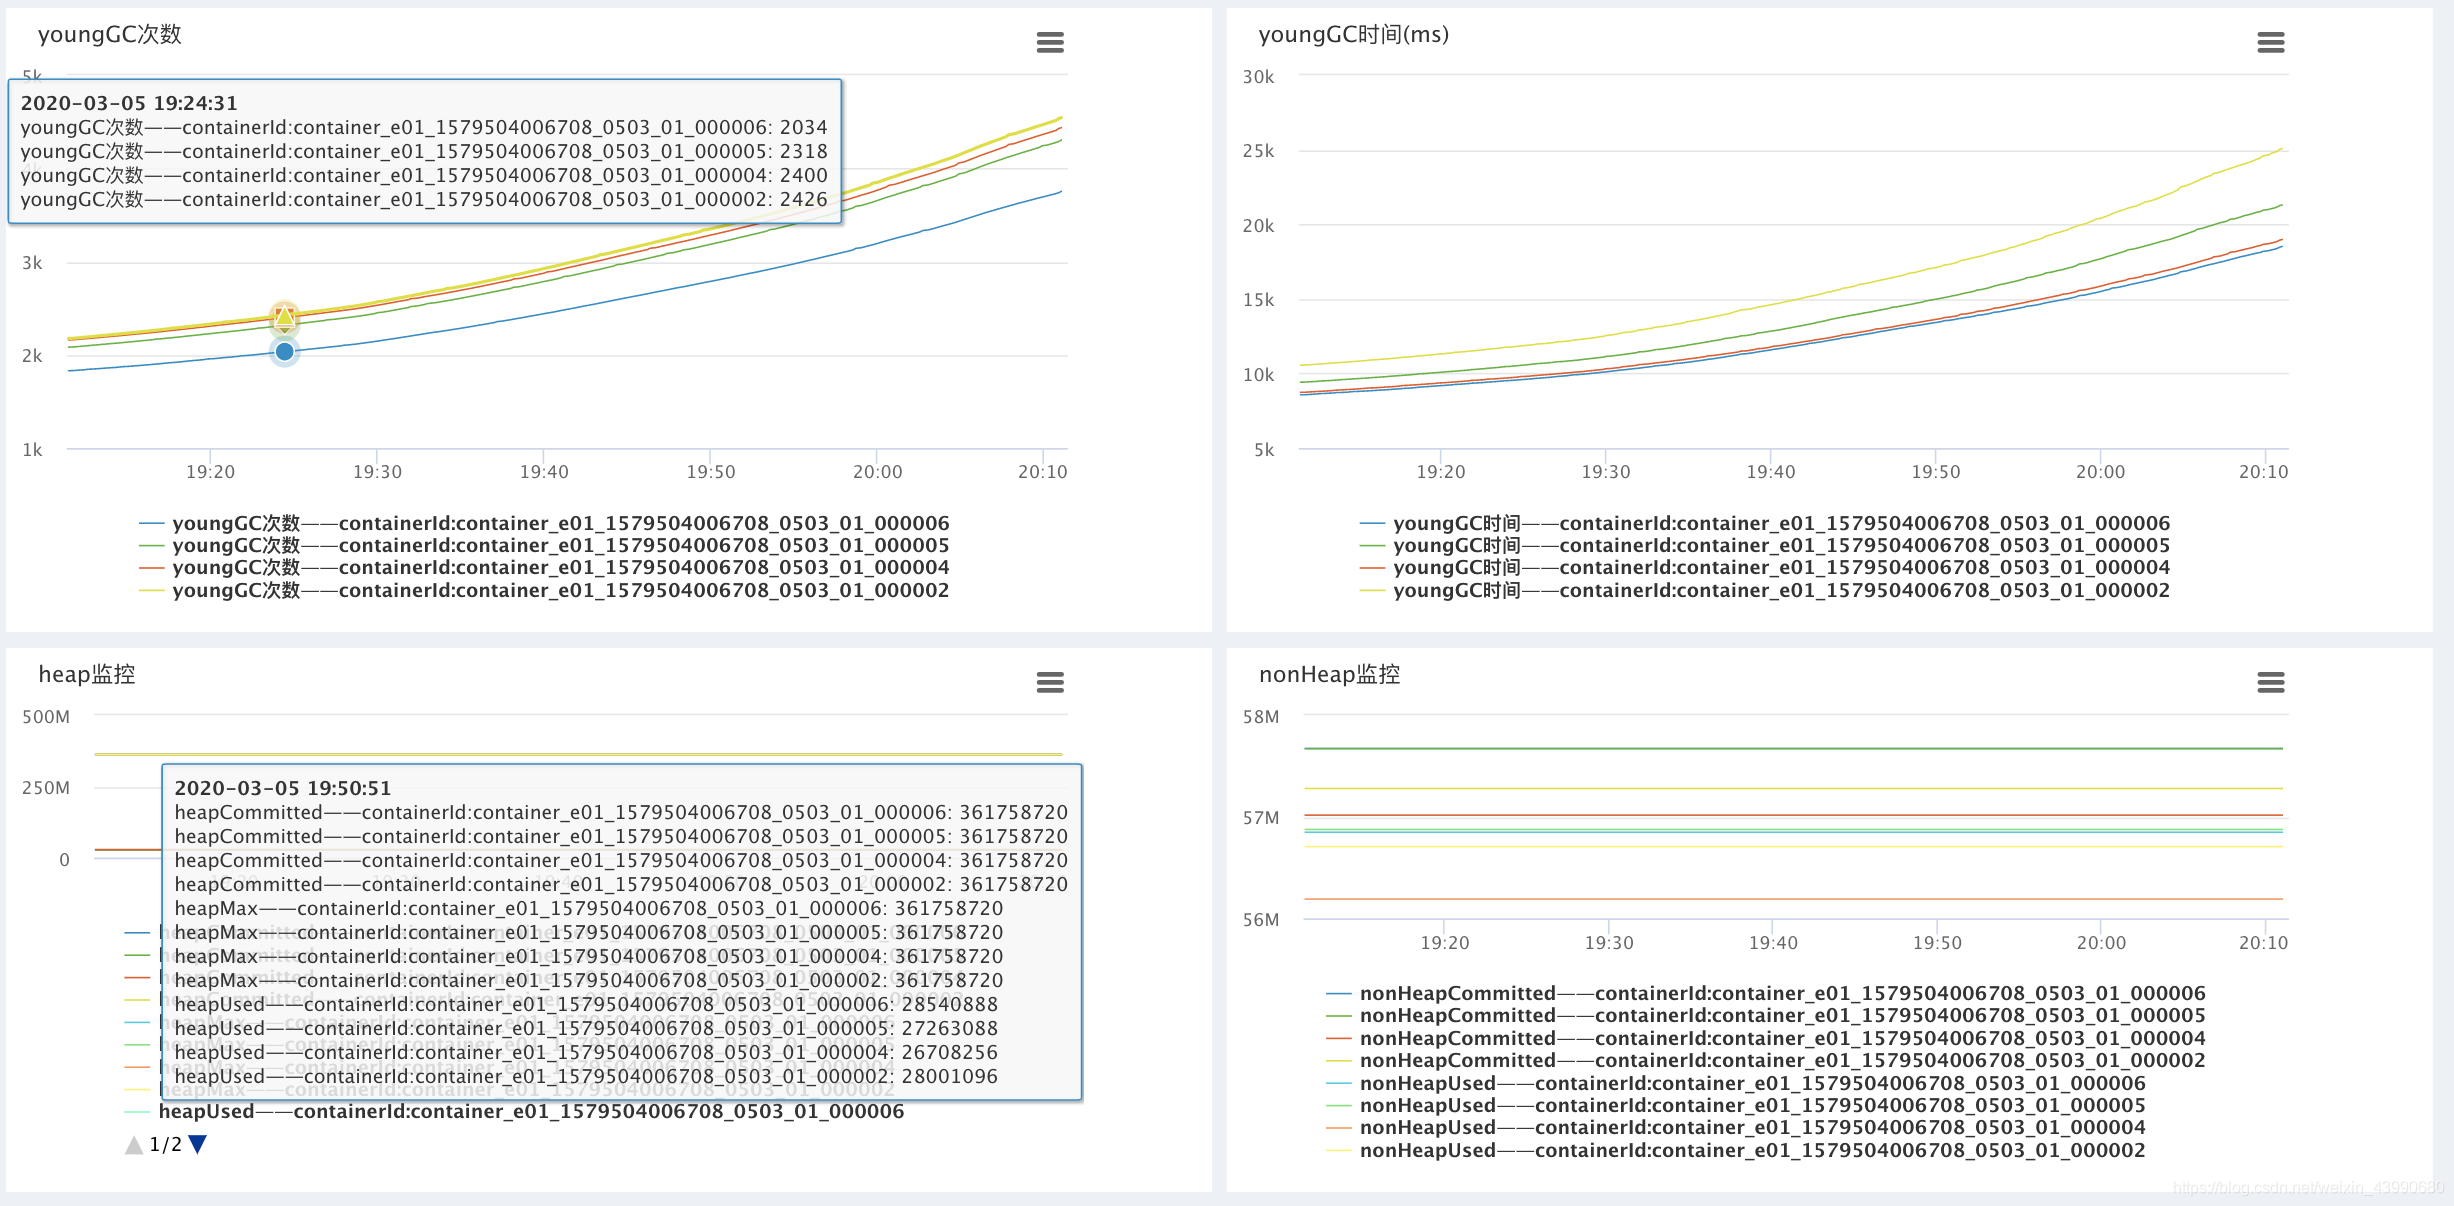Viewport: 2454px width, 1206px height.
Task: Click tooltip timestamp 2020-03-05 19:24:31
Action: [129, 103]
